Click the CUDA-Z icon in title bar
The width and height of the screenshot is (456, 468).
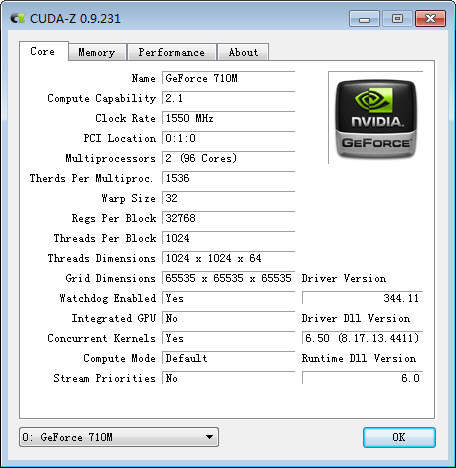click(17, 18)
